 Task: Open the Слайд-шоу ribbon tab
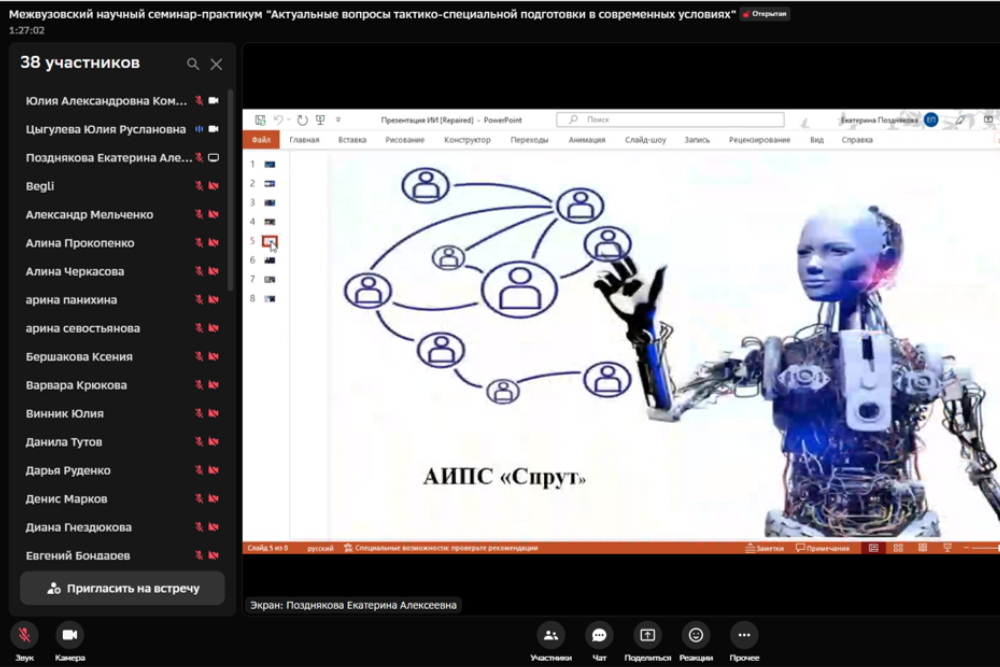pos(645,140)
